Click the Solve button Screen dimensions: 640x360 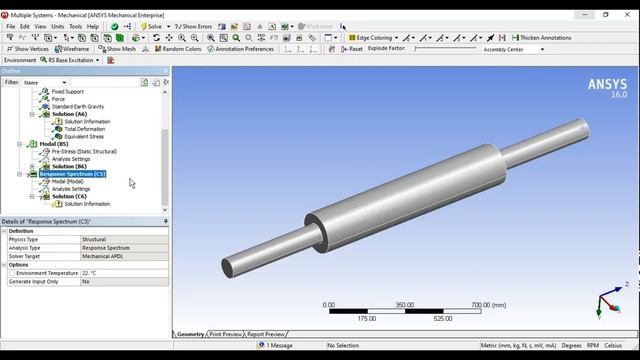(x=151, y=27)
